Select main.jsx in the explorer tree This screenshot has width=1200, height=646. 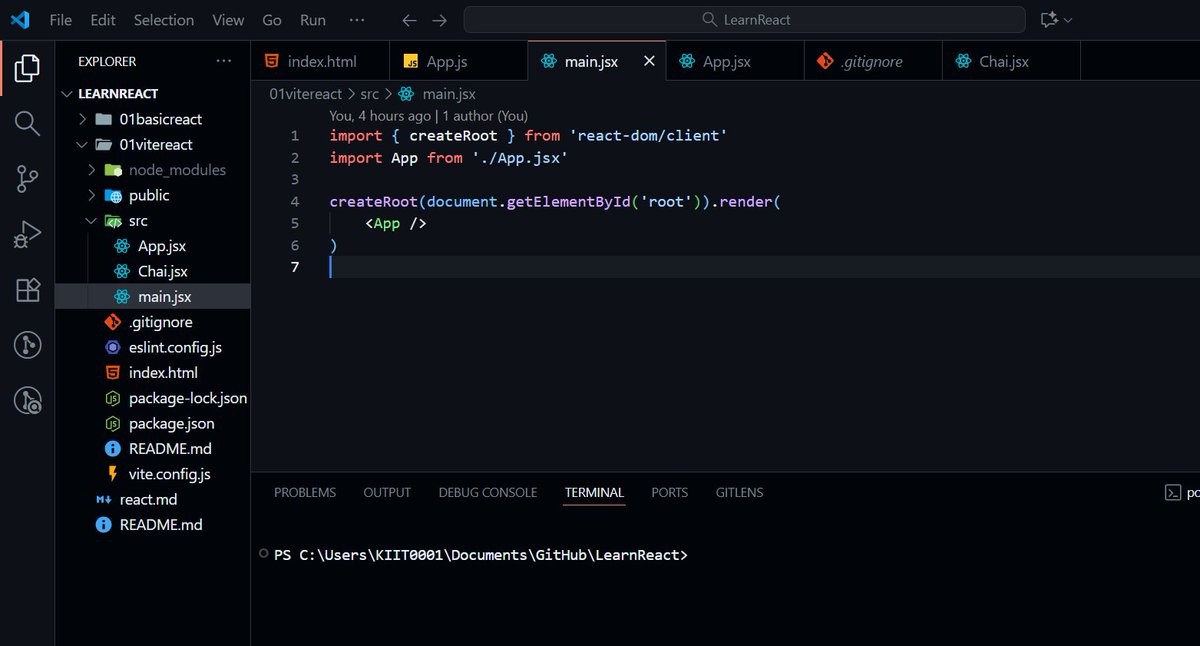(153, 297)
